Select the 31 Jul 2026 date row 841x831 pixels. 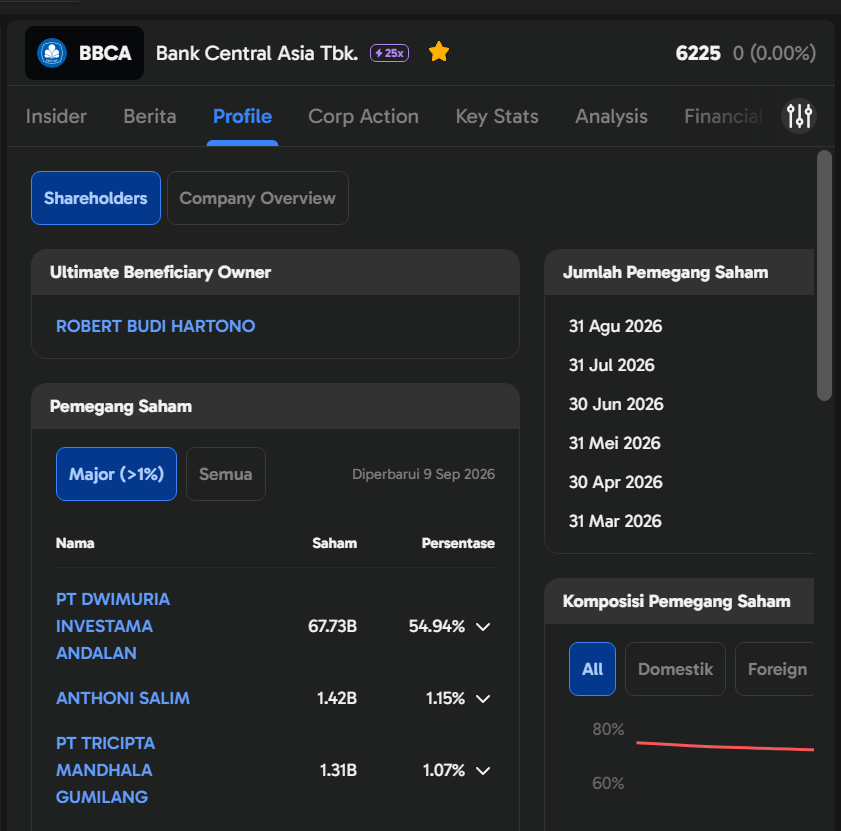click(611, 365)
